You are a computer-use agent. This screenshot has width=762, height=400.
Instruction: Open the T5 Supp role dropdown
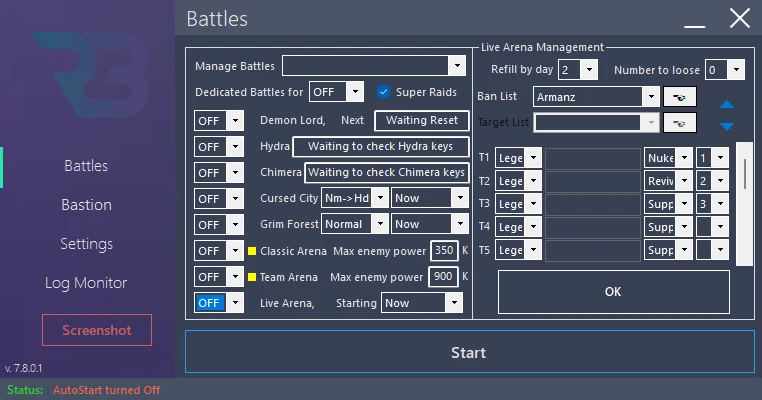pyautogui.click(x=668, y=250)
